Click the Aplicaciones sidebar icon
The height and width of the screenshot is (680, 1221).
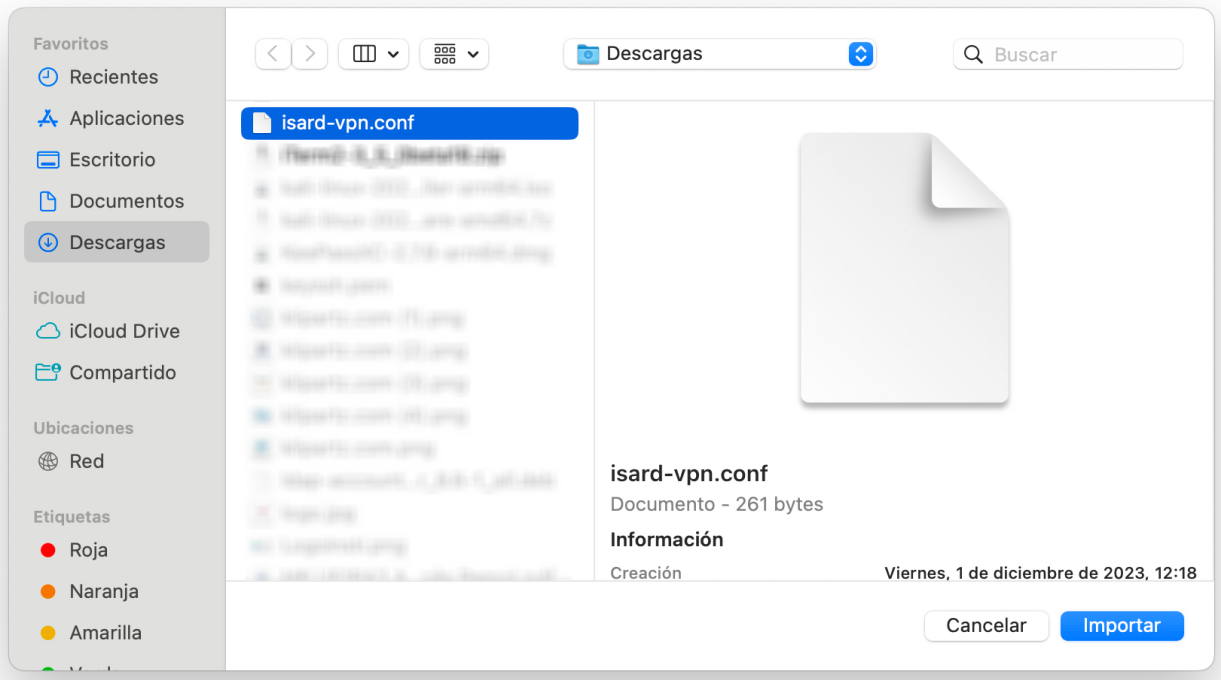(48, 119)
